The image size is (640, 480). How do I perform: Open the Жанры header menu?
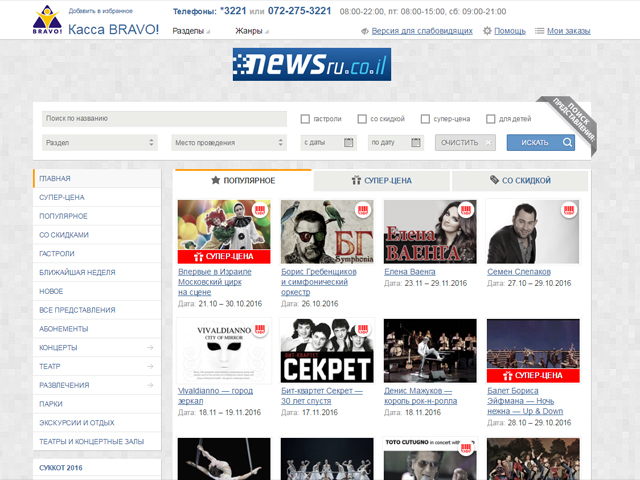(x=252, y=31)
